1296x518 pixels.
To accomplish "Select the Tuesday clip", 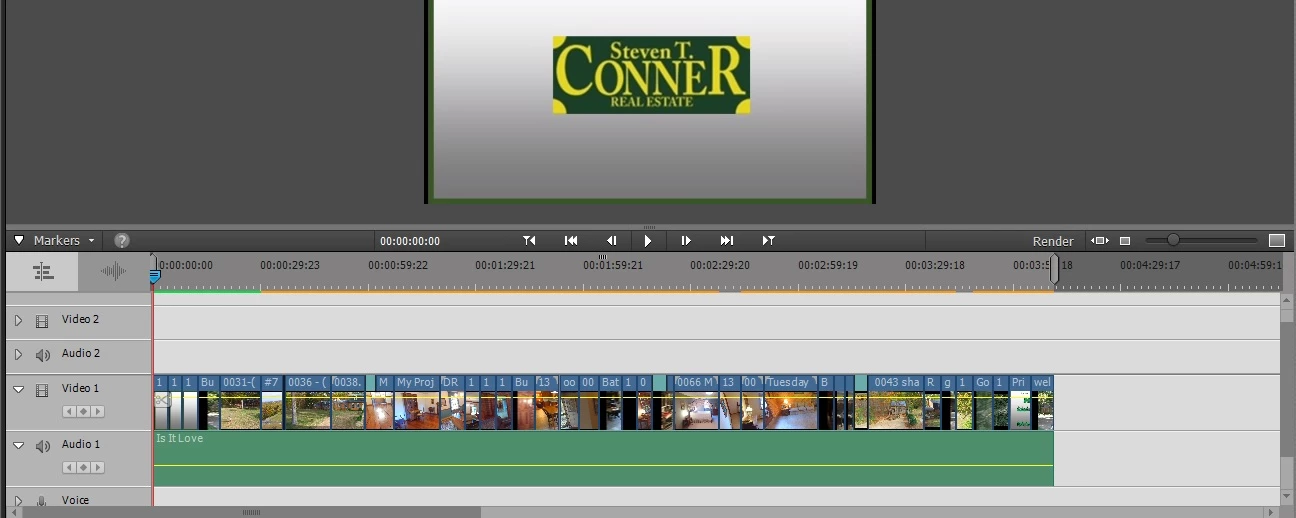I will [x=790, y=403].
